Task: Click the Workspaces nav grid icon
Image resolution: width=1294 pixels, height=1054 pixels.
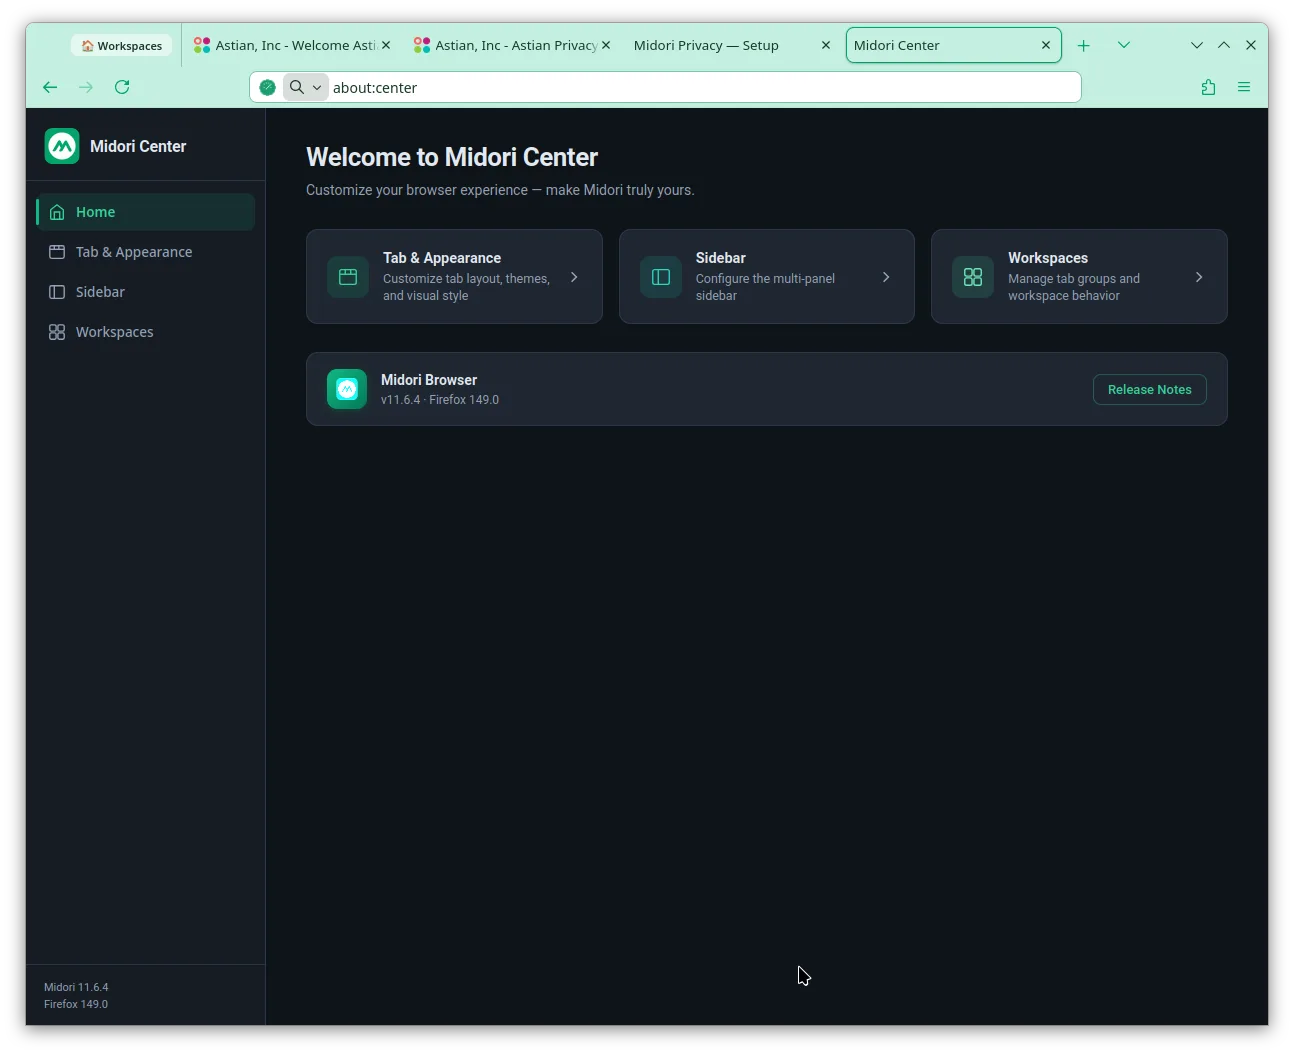Action: pyautogui.click(x=57, y=332)
